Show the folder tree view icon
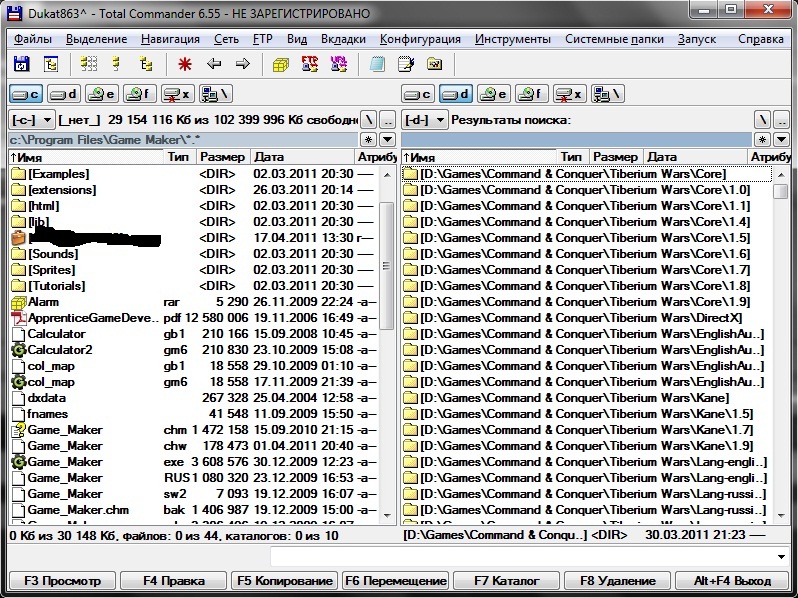 click(x=146, y=64)
